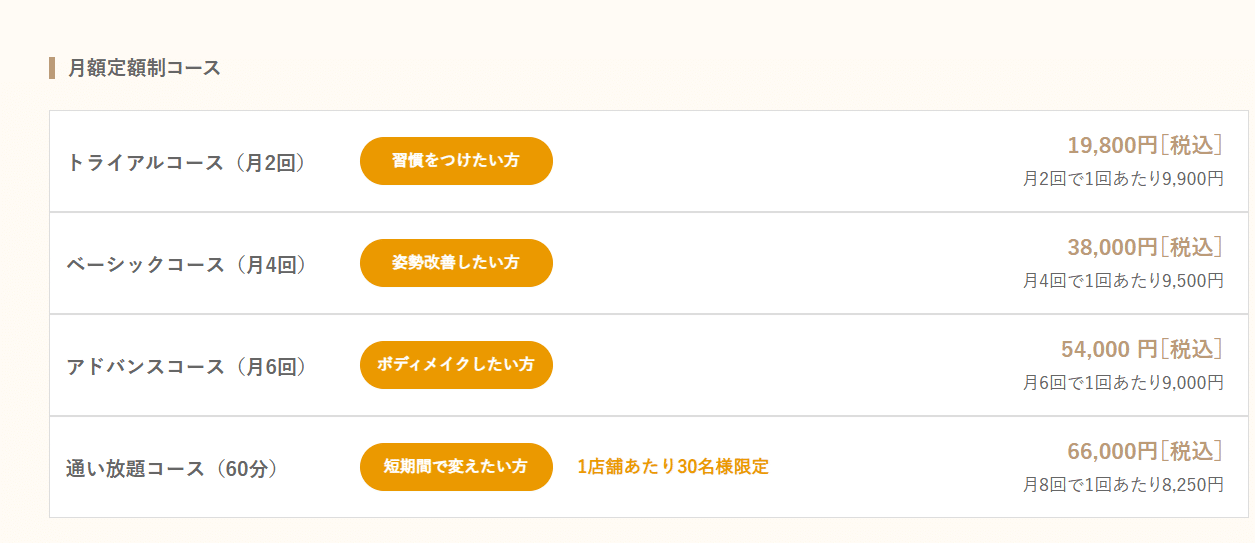
Task: Select the 通い放題コース（60分） course name
Action: click(x=172, y=468)
